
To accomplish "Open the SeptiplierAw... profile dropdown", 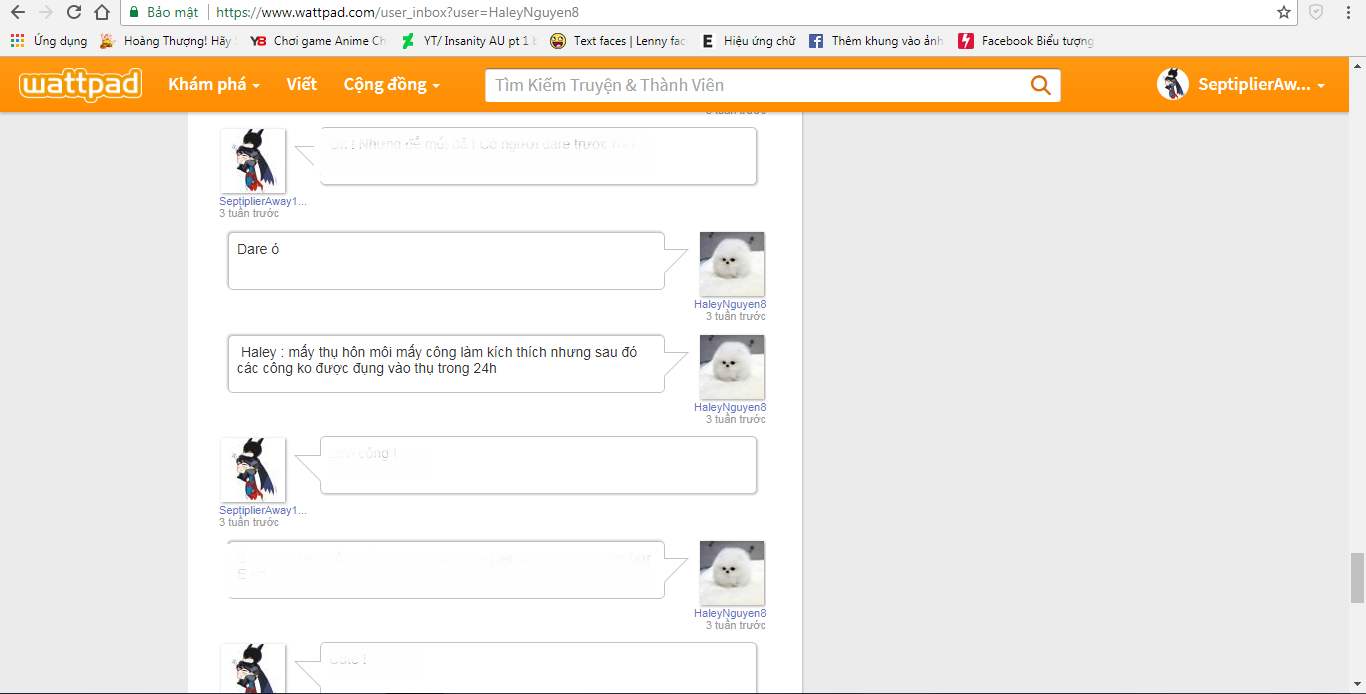I will [x=1242, y=85].
